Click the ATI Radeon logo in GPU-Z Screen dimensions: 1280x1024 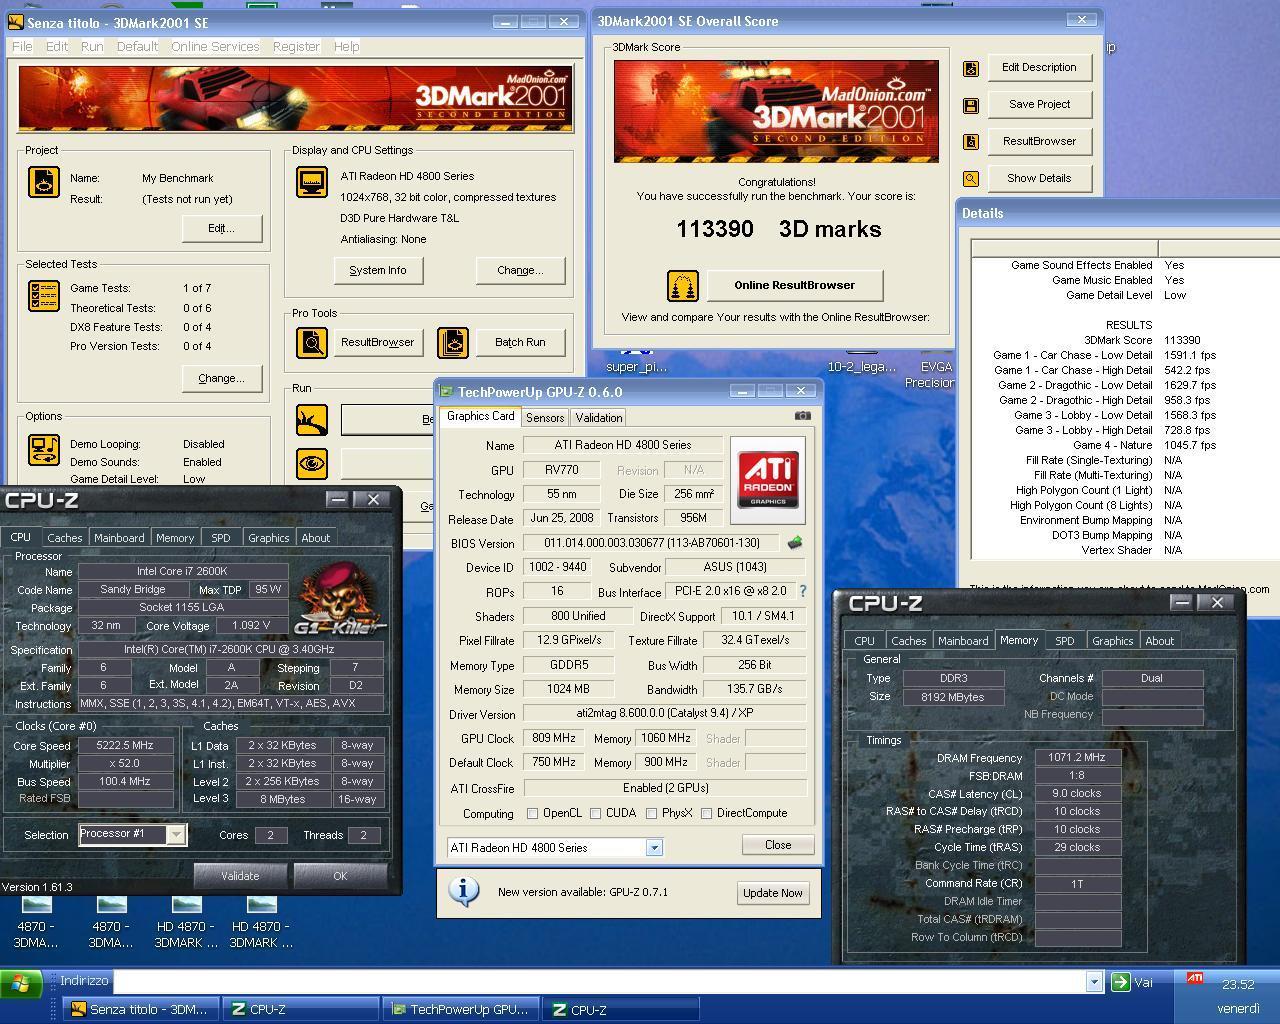(768, 481)
